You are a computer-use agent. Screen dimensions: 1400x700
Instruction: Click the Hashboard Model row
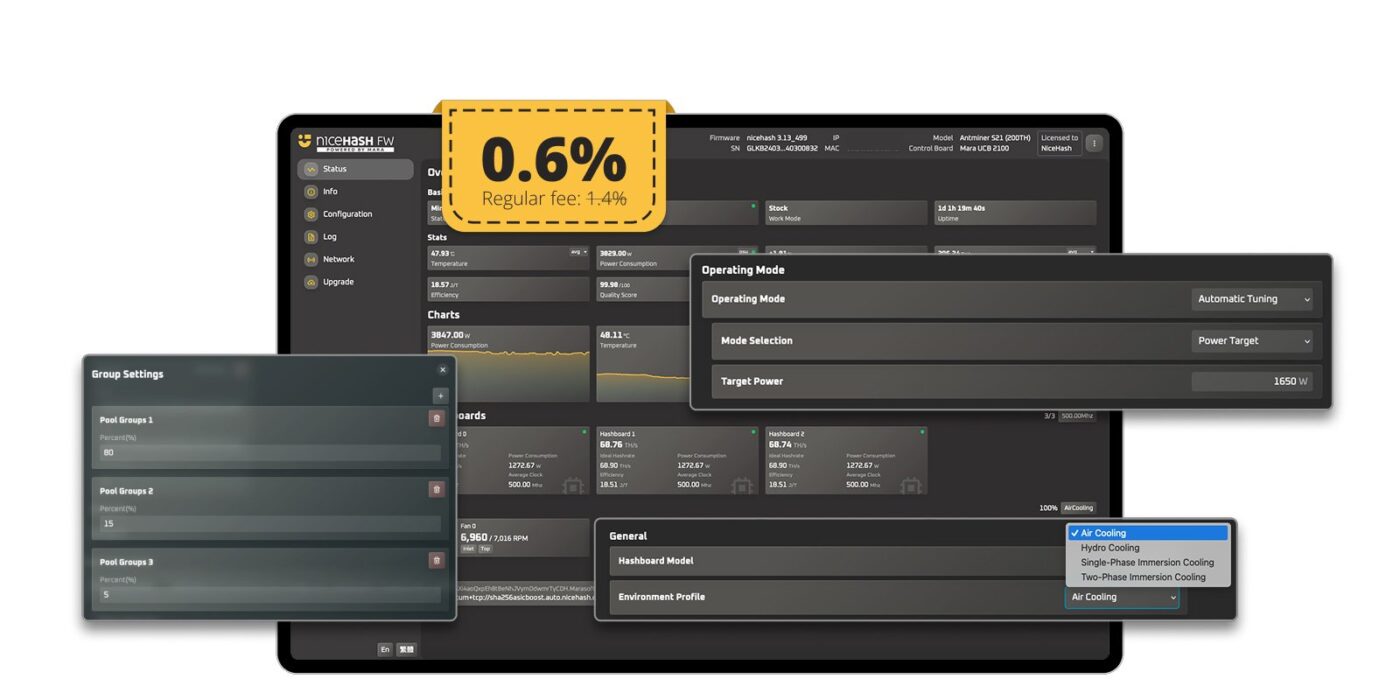click(838, 561)
